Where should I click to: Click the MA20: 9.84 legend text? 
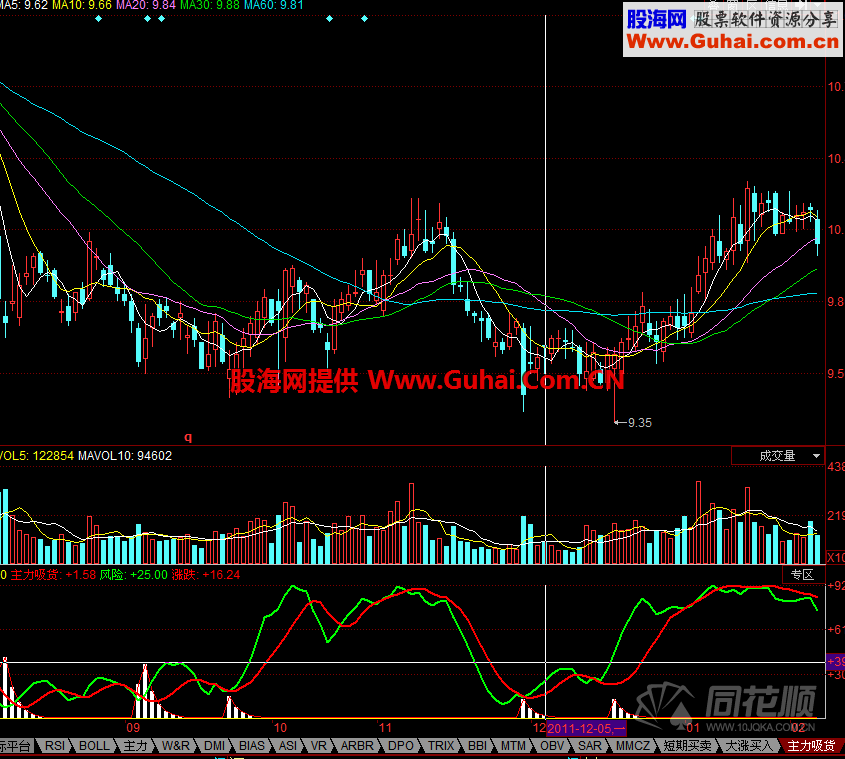pos(146,5)
